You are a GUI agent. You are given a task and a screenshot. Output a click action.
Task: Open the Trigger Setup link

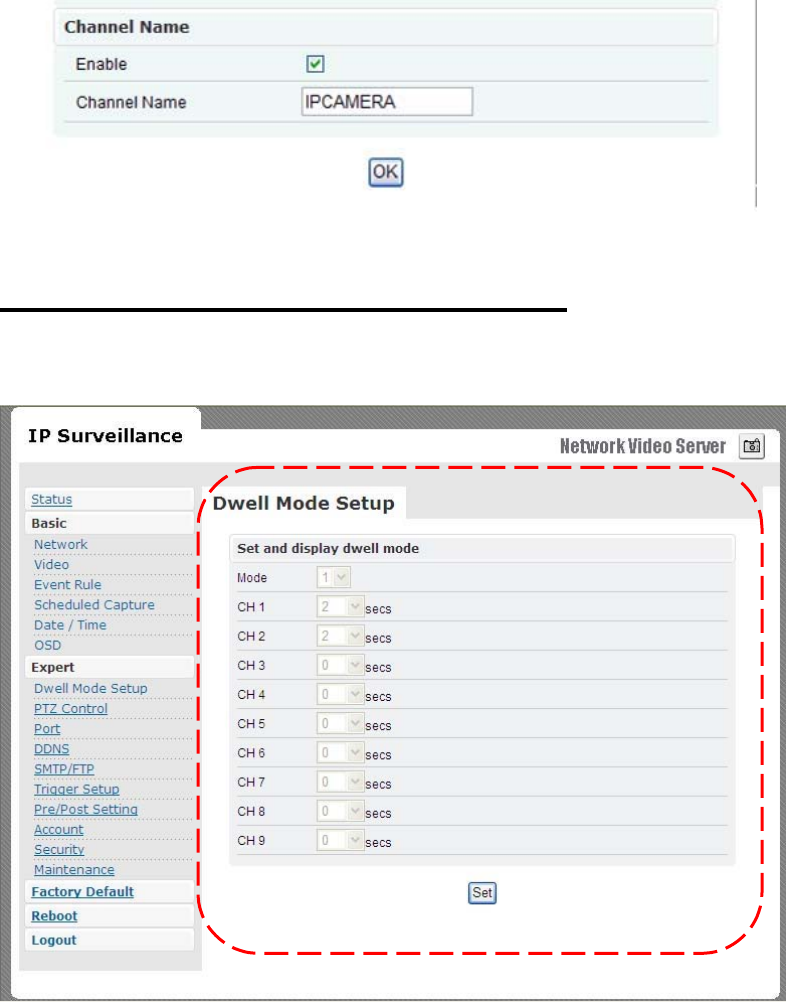77,789
